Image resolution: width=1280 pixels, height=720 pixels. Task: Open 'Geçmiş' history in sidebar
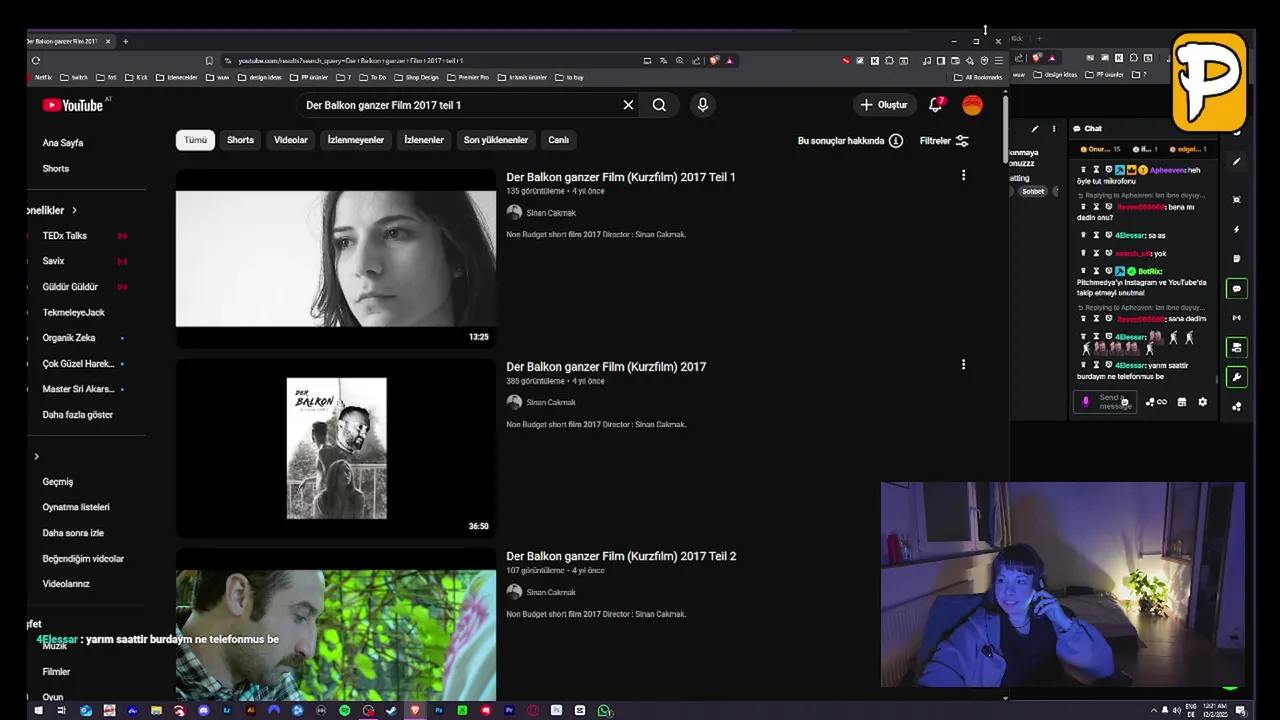click(58, 482)
